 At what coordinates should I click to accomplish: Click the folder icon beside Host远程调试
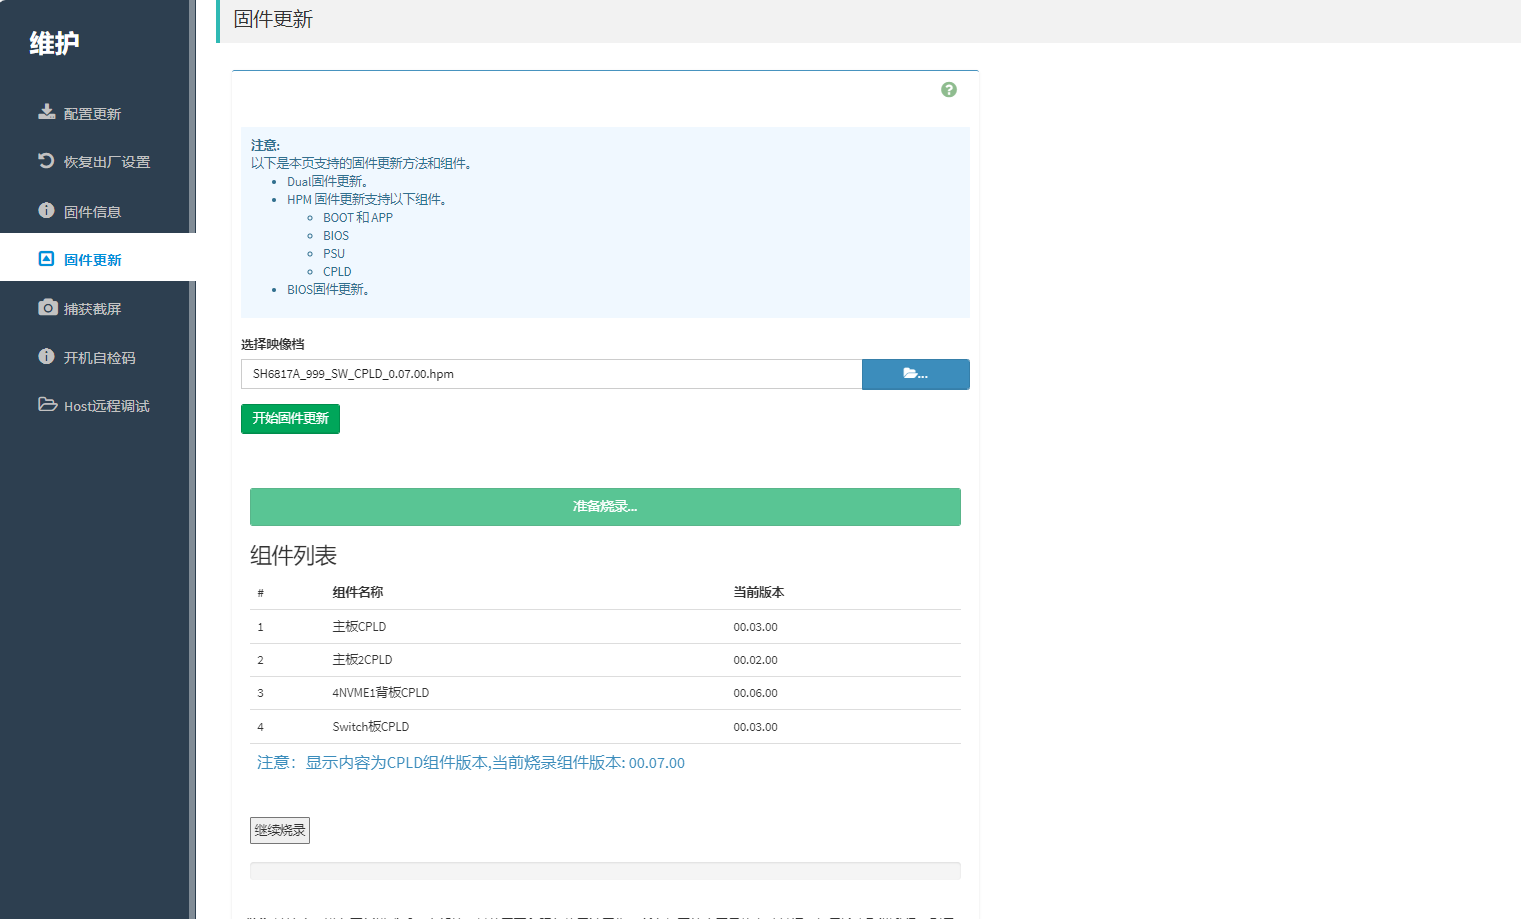pyautogui.click(x=47, y=405)
